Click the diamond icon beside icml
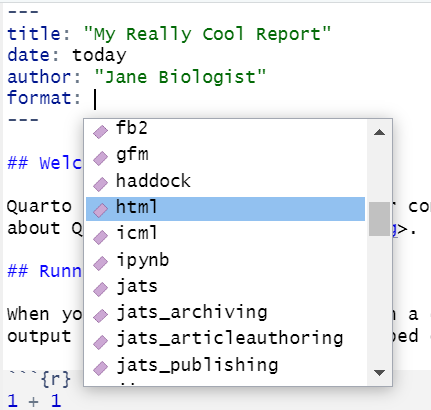 pyautogui.click(x=100, y=237)
